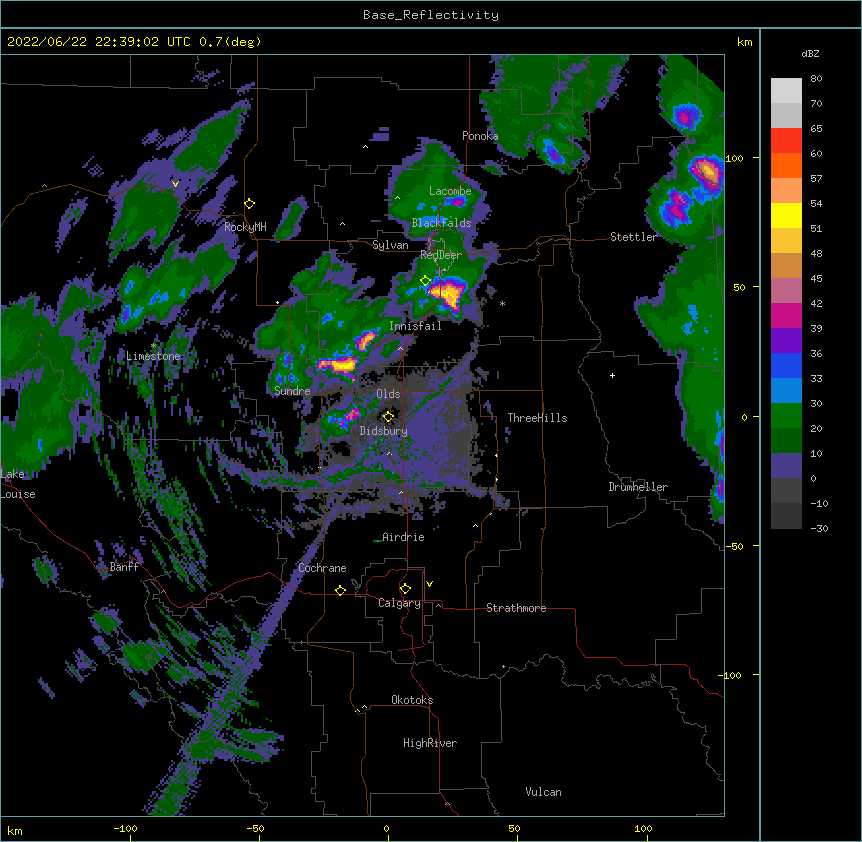This screenshot has width=862, height=842.
Task: Click the Sundre town label
Action: pos(292,391)
